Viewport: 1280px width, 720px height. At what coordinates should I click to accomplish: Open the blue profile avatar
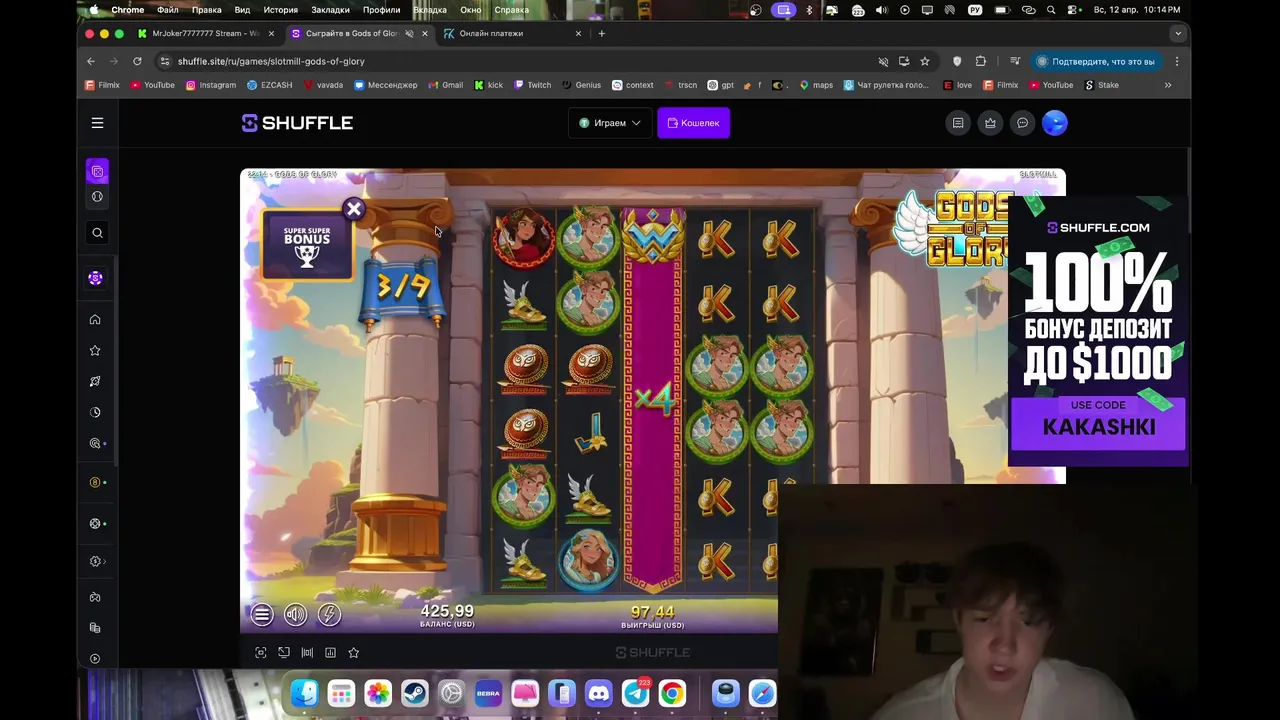pyautogui.click(x=1055, y=123)
